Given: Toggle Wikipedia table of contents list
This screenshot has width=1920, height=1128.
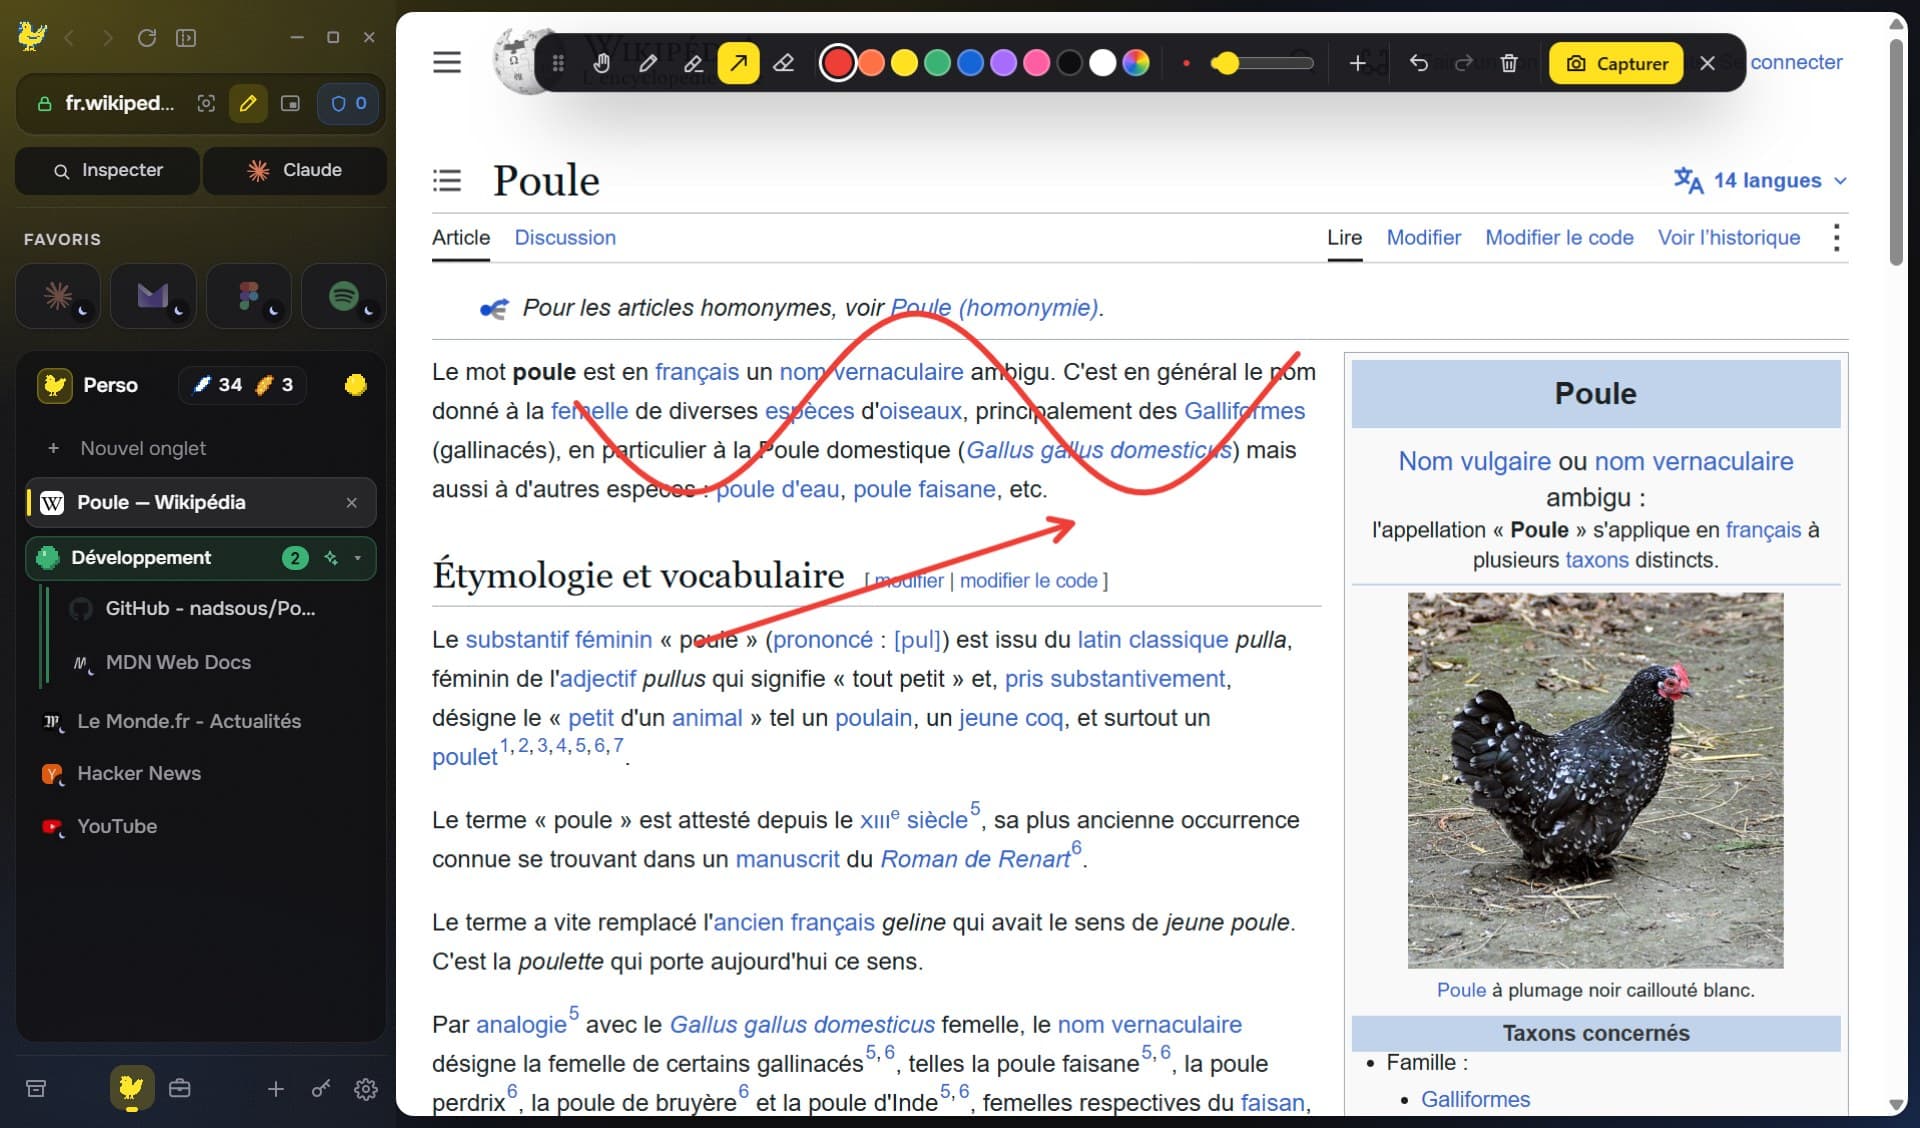Looking at the screenshot, I should [447, 181].
